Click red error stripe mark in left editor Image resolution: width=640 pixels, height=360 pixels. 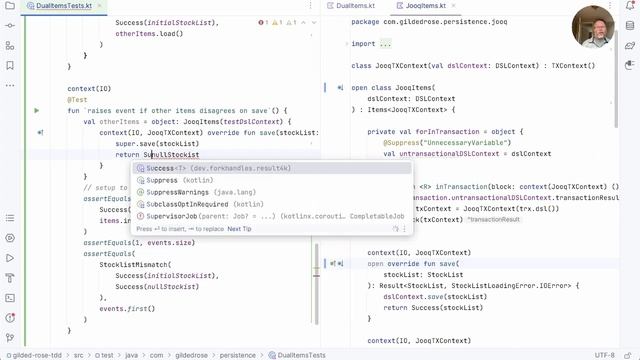(x=316, y=276)
